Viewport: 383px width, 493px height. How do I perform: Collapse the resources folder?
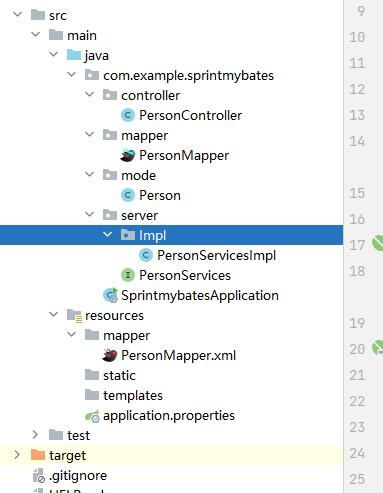[53, 315]
